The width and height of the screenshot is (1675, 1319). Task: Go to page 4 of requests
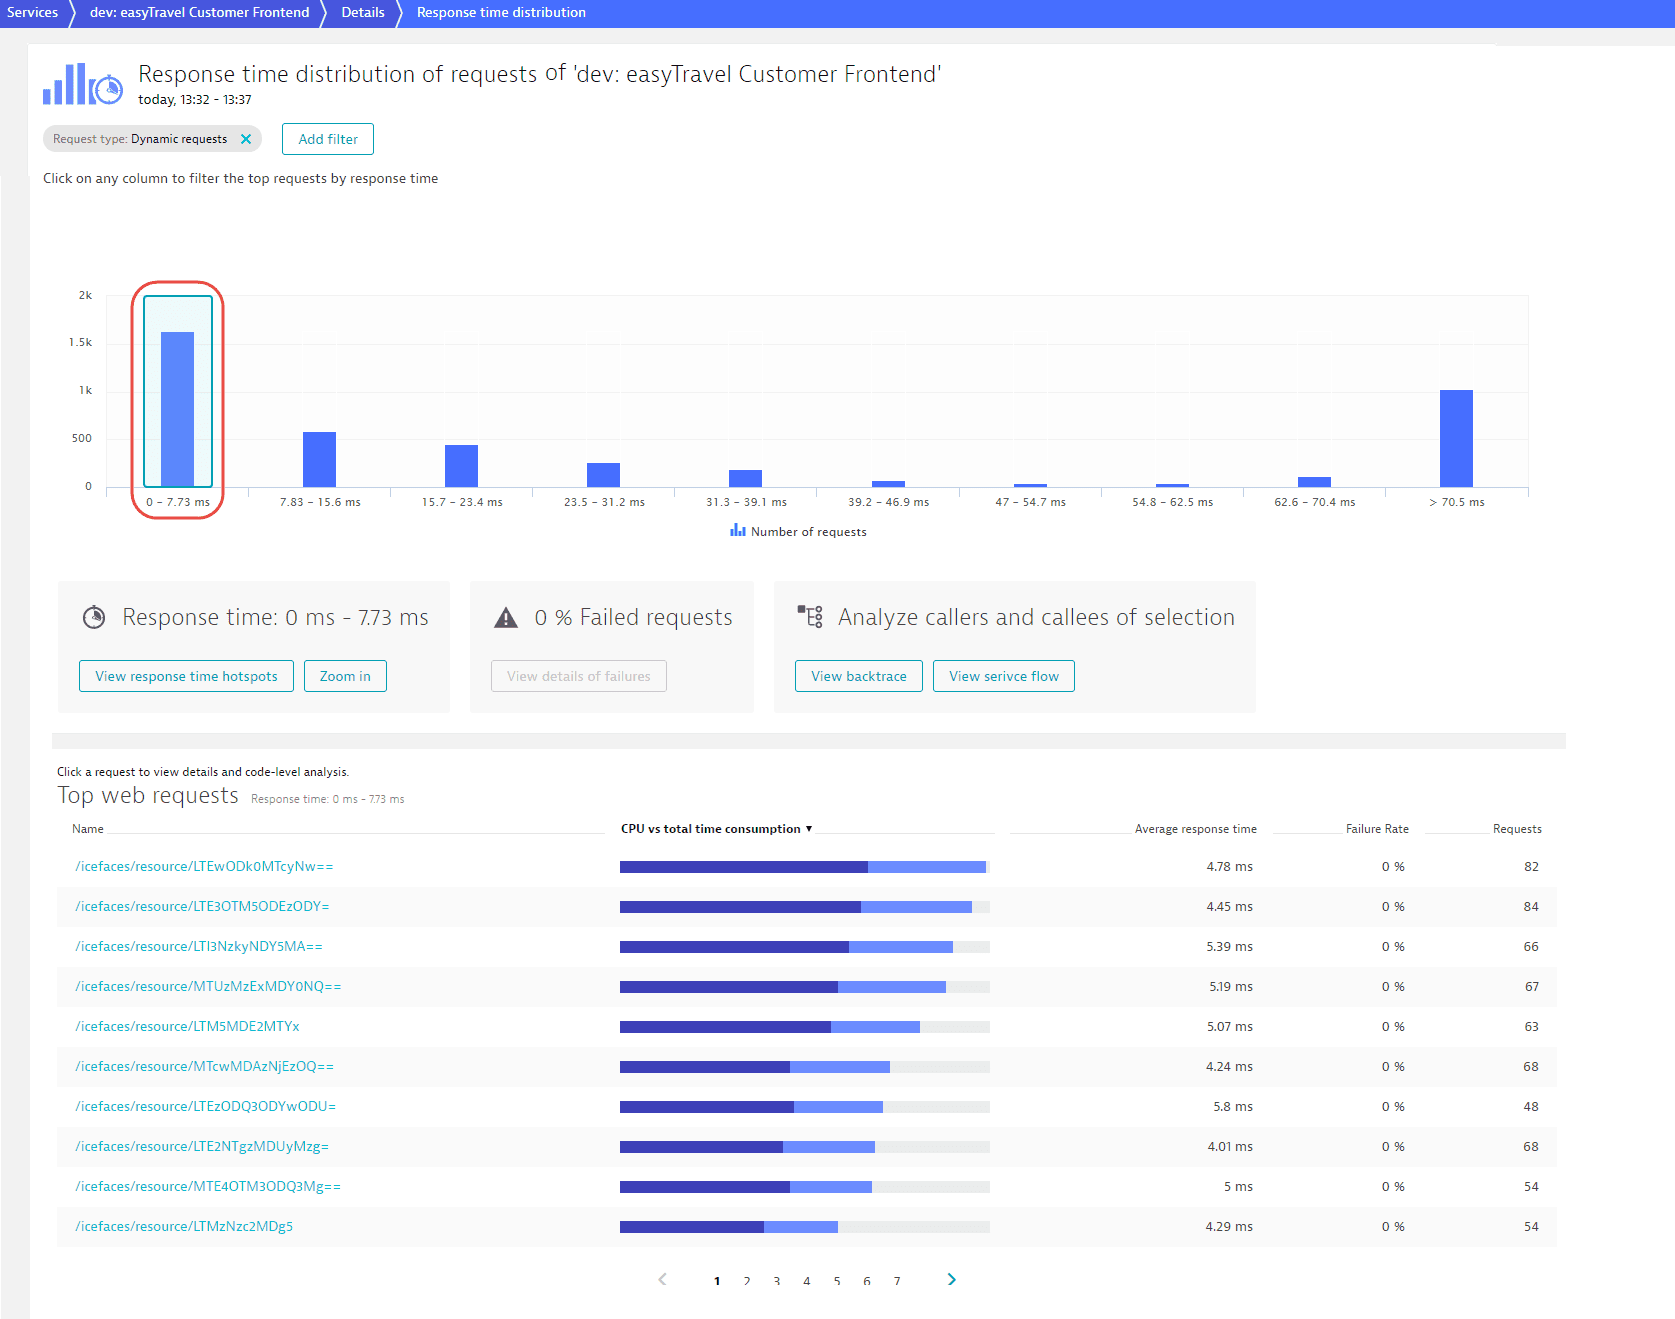coord(807,1281)
